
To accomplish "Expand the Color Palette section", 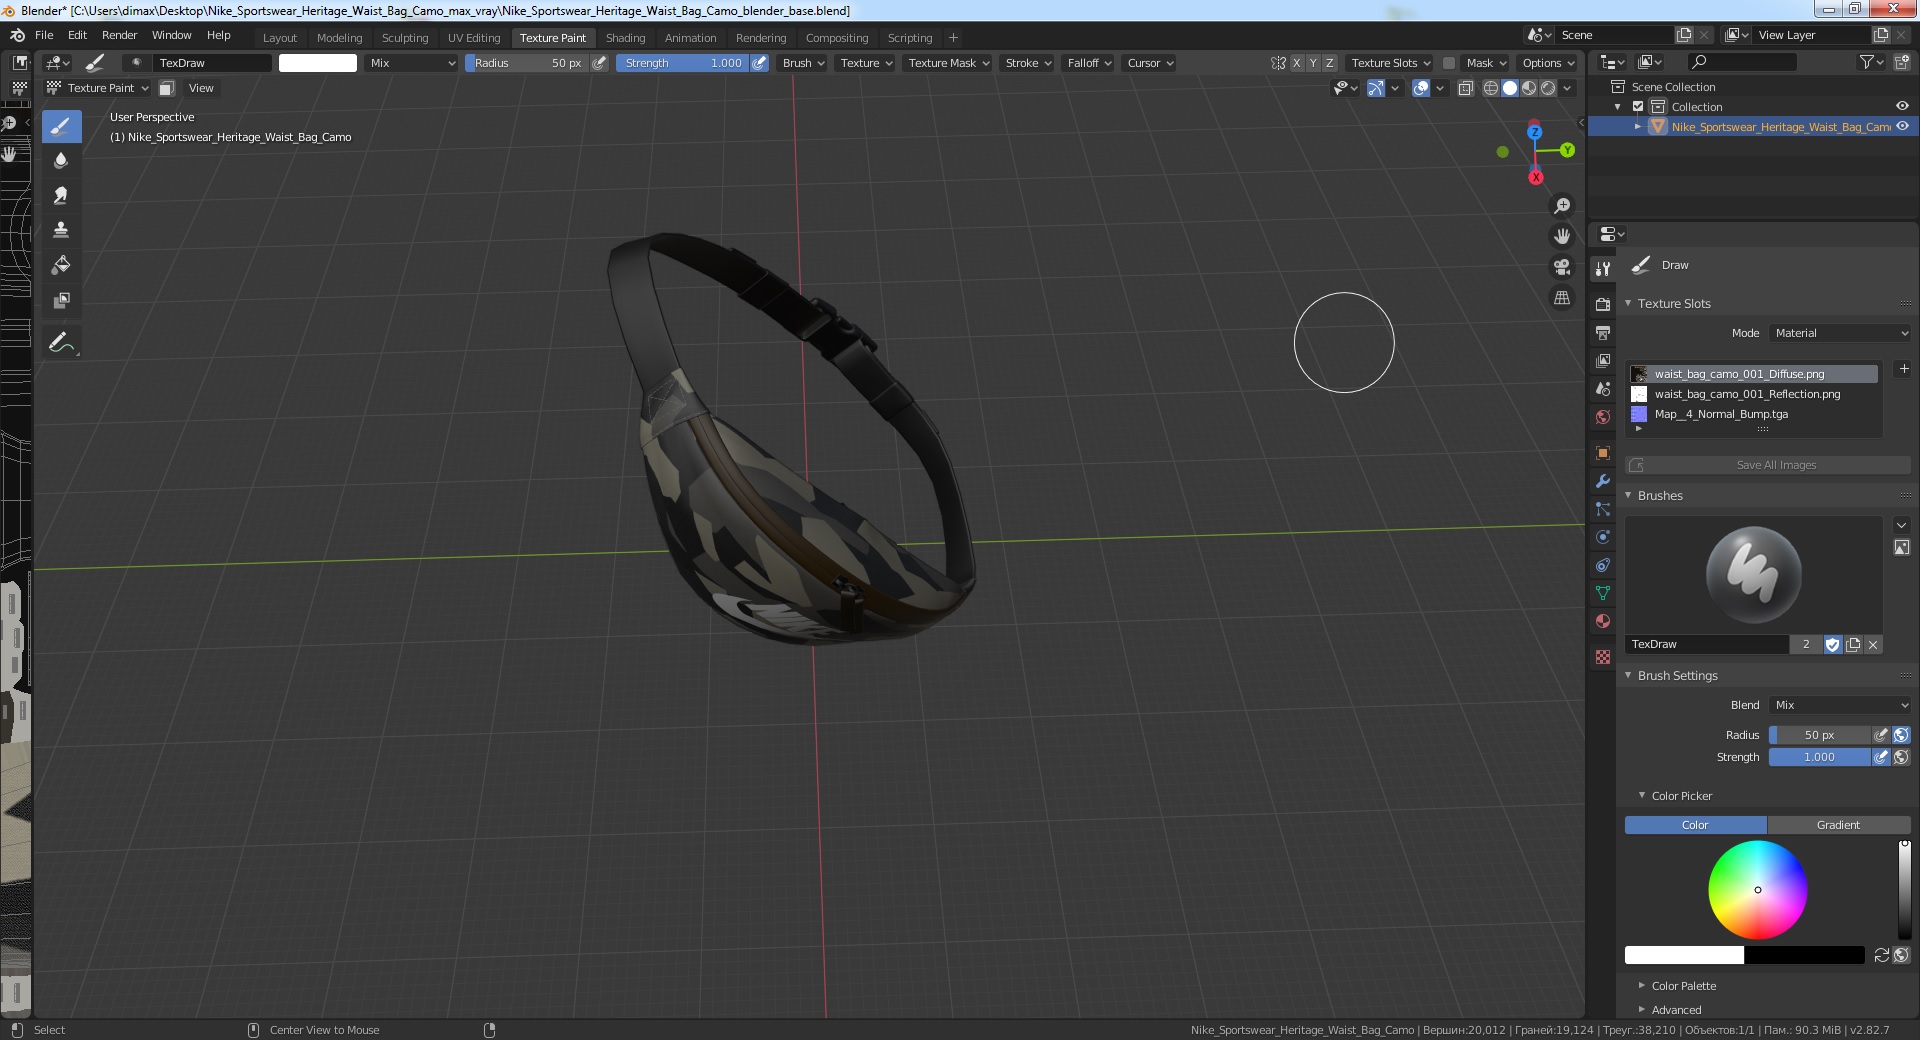I will (1641, 985).
